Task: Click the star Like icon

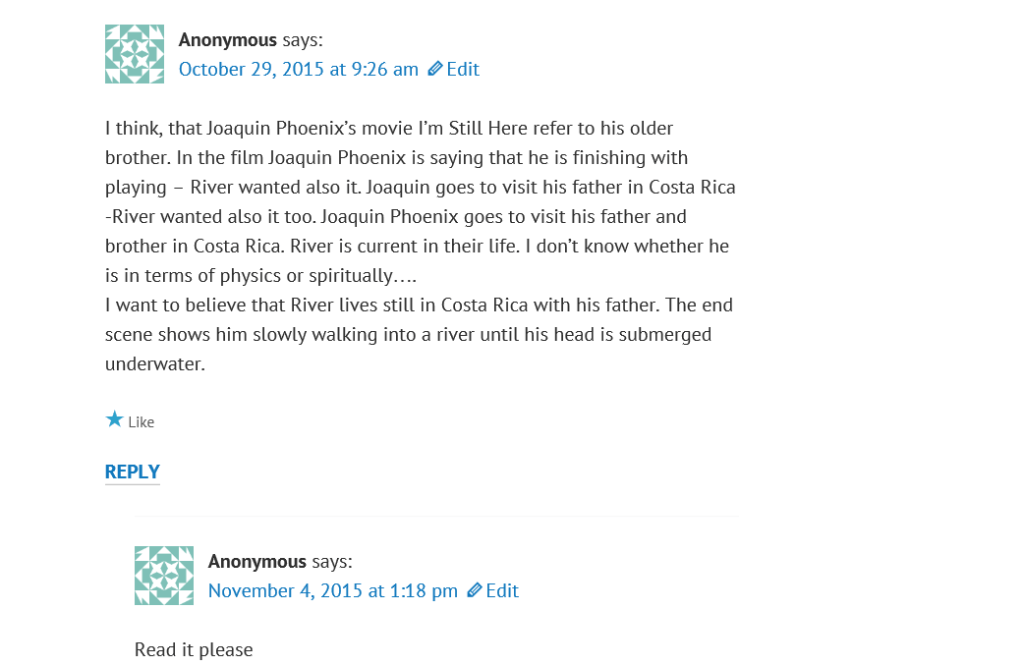Action: 114,420
